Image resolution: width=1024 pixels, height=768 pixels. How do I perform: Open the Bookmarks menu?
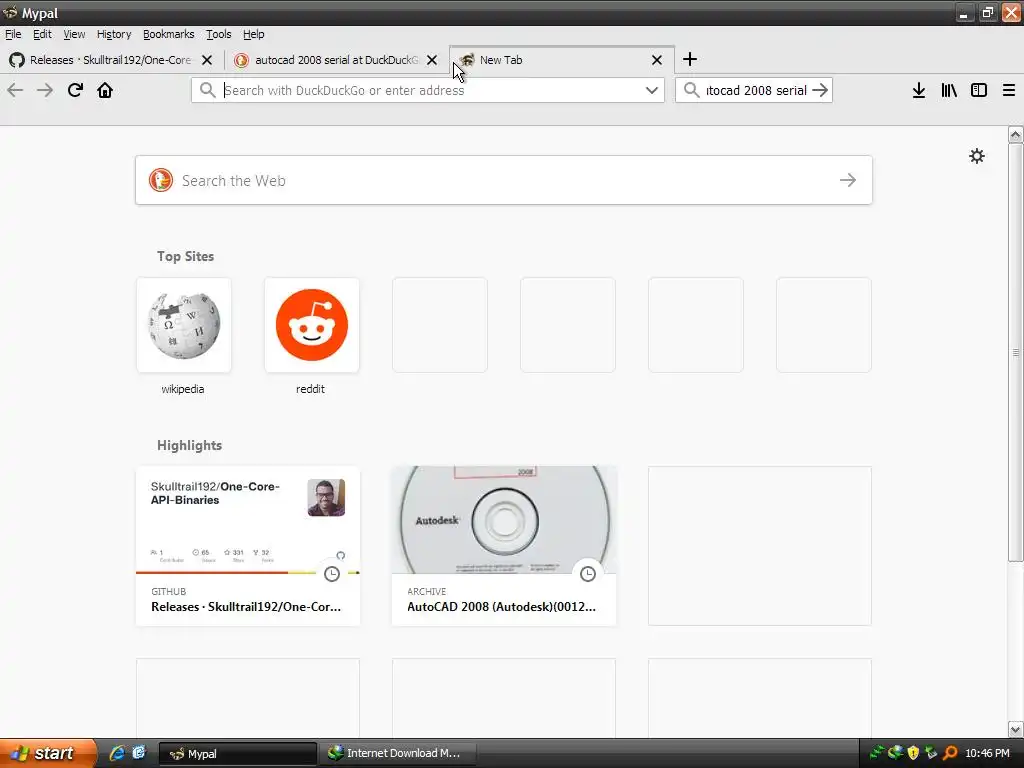click(168, 34)
